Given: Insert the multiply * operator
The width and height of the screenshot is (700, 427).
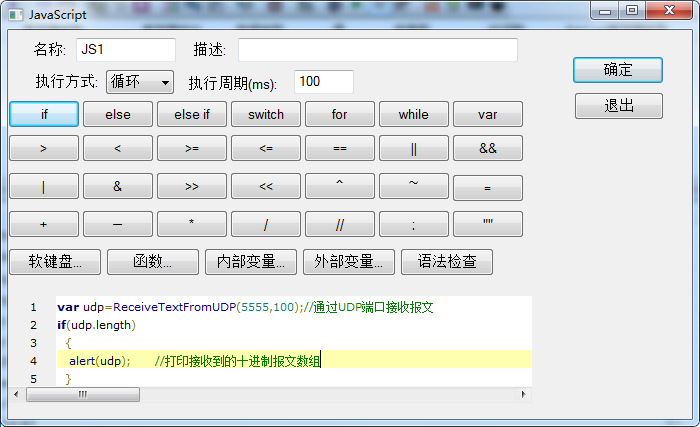Looking at the screenshot, I should pyautogui.click(x=192, y=224).
